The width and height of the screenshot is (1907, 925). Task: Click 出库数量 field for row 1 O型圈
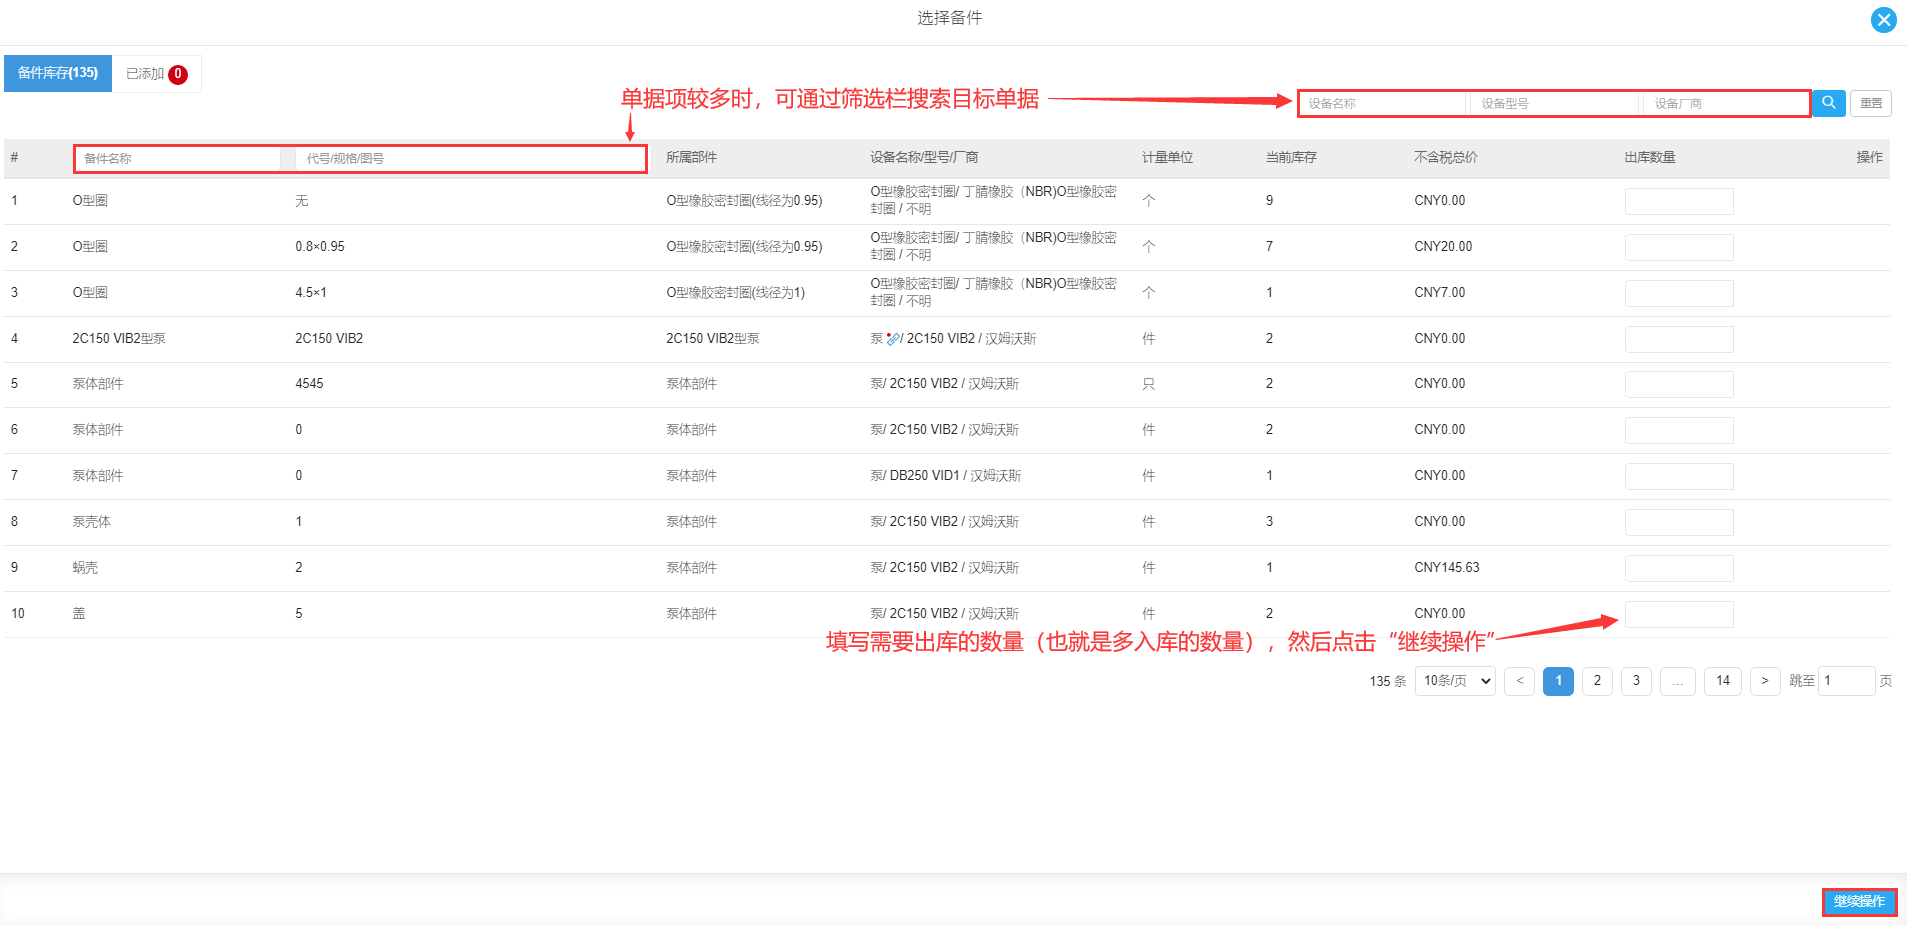[1679, 201]
